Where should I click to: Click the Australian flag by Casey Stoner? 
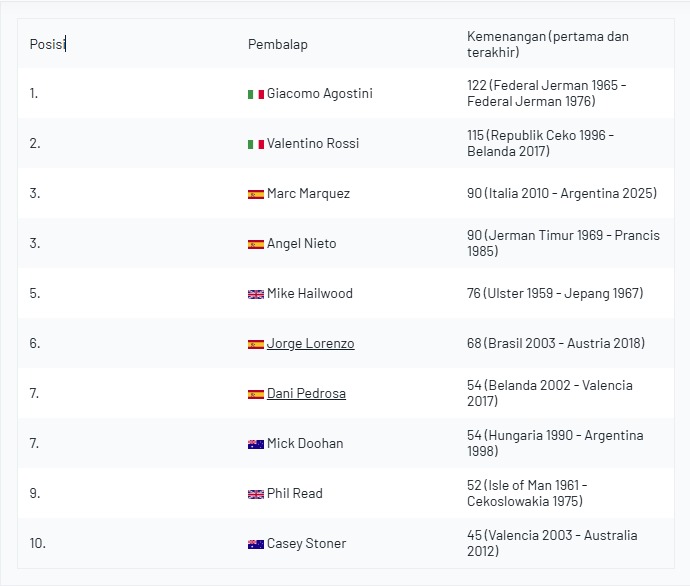255,544
